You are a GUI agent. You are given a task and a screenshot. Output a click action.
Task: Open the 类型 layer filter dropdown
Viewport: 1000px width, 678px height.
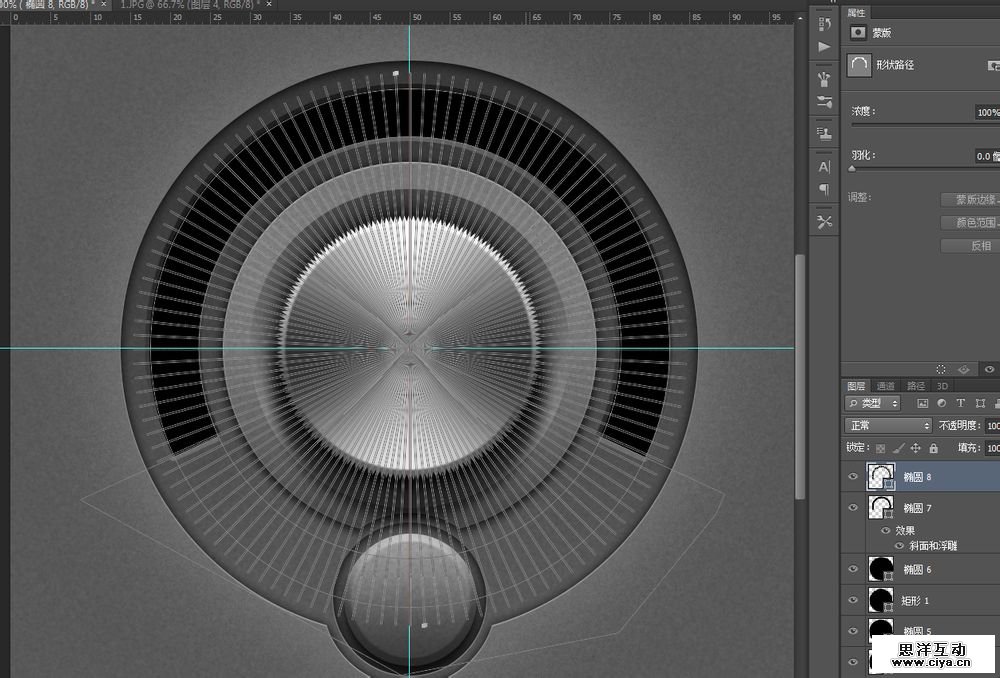[x=873, y=403]
